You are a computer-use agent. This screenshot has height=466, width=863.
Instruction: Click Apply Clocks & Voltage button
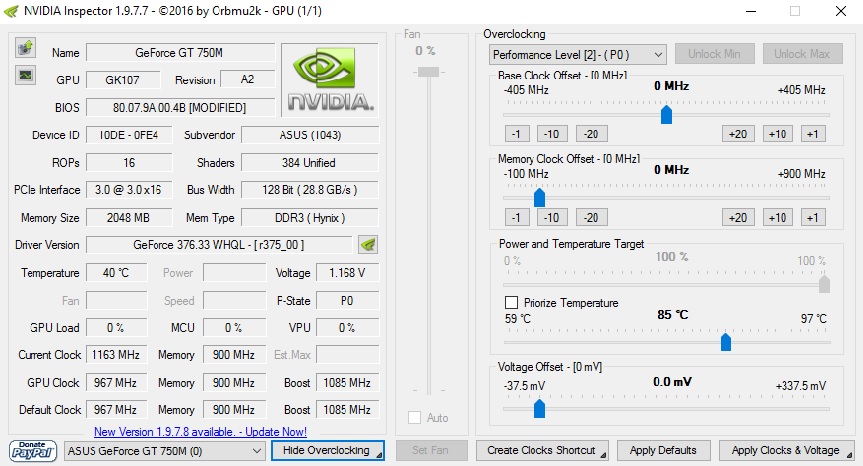(x=786, y=451)
